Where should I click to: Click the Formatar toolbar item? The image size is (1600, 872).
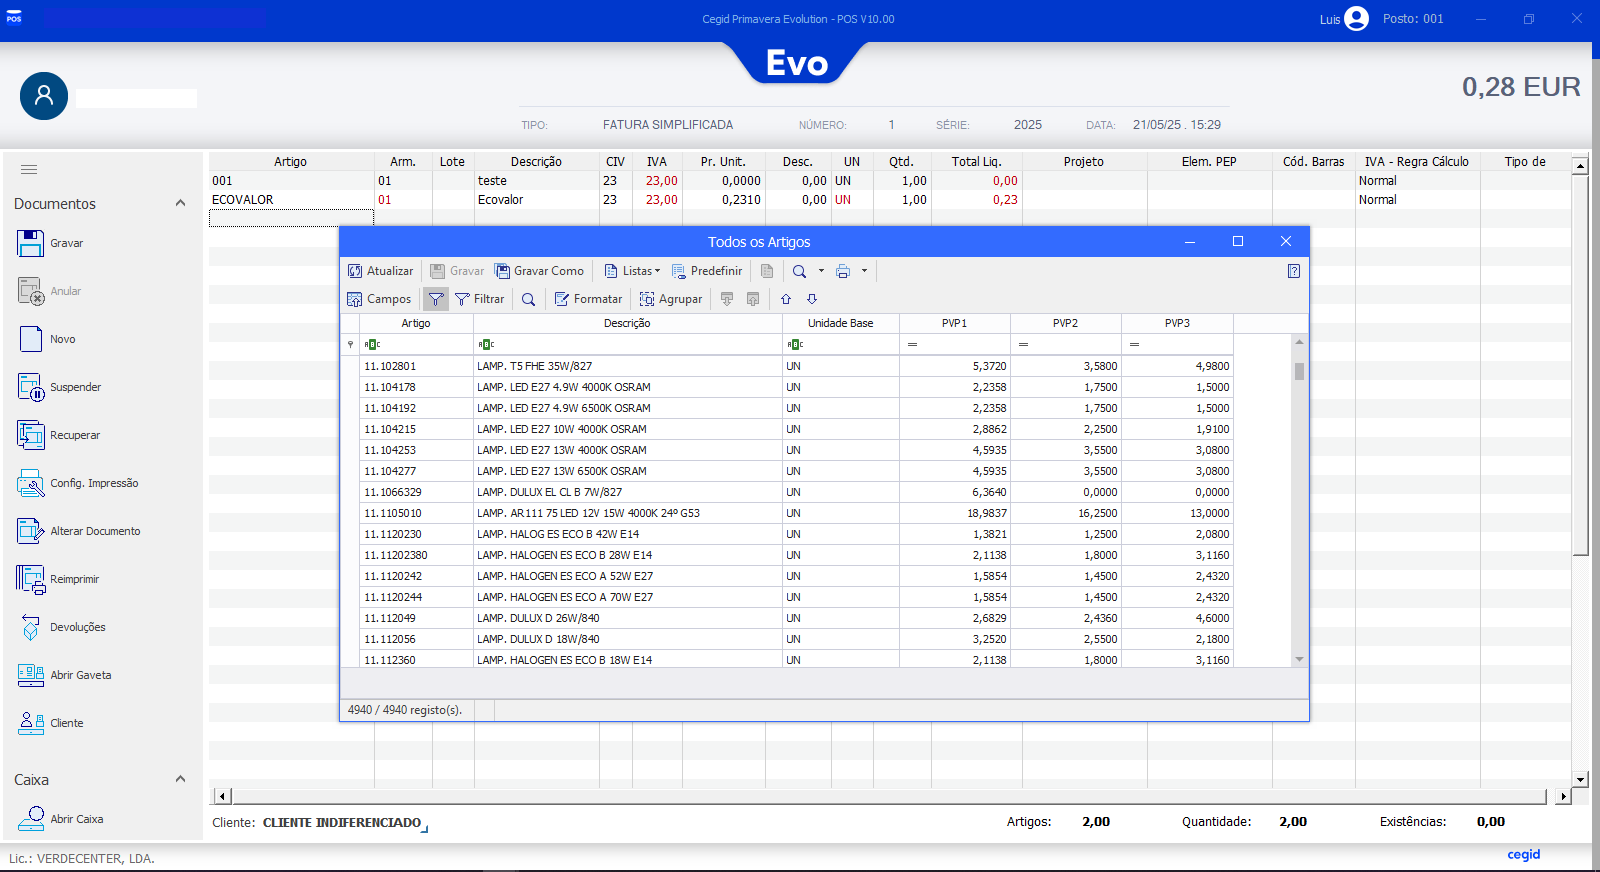[588, 299]
